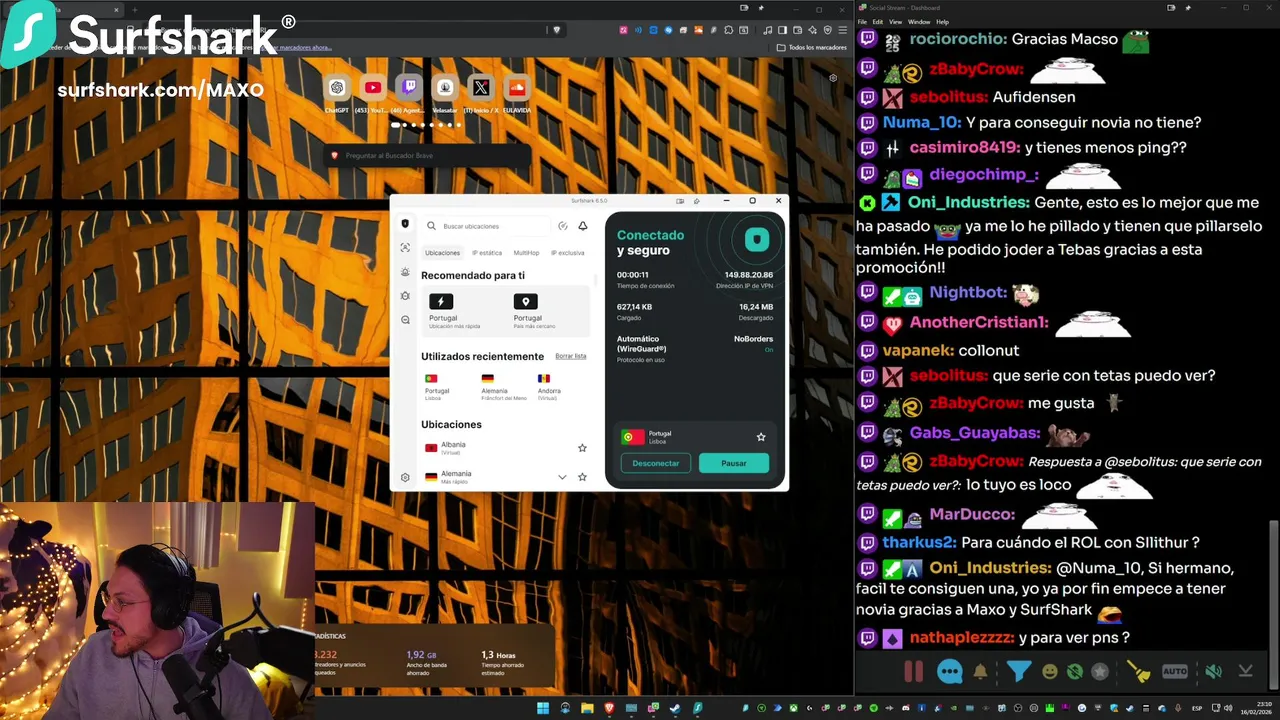Image resolution: width=1280 pixels, height=720 pixels.
Task: Click the Borrar lista link
Action: click(x=571, y=356)
